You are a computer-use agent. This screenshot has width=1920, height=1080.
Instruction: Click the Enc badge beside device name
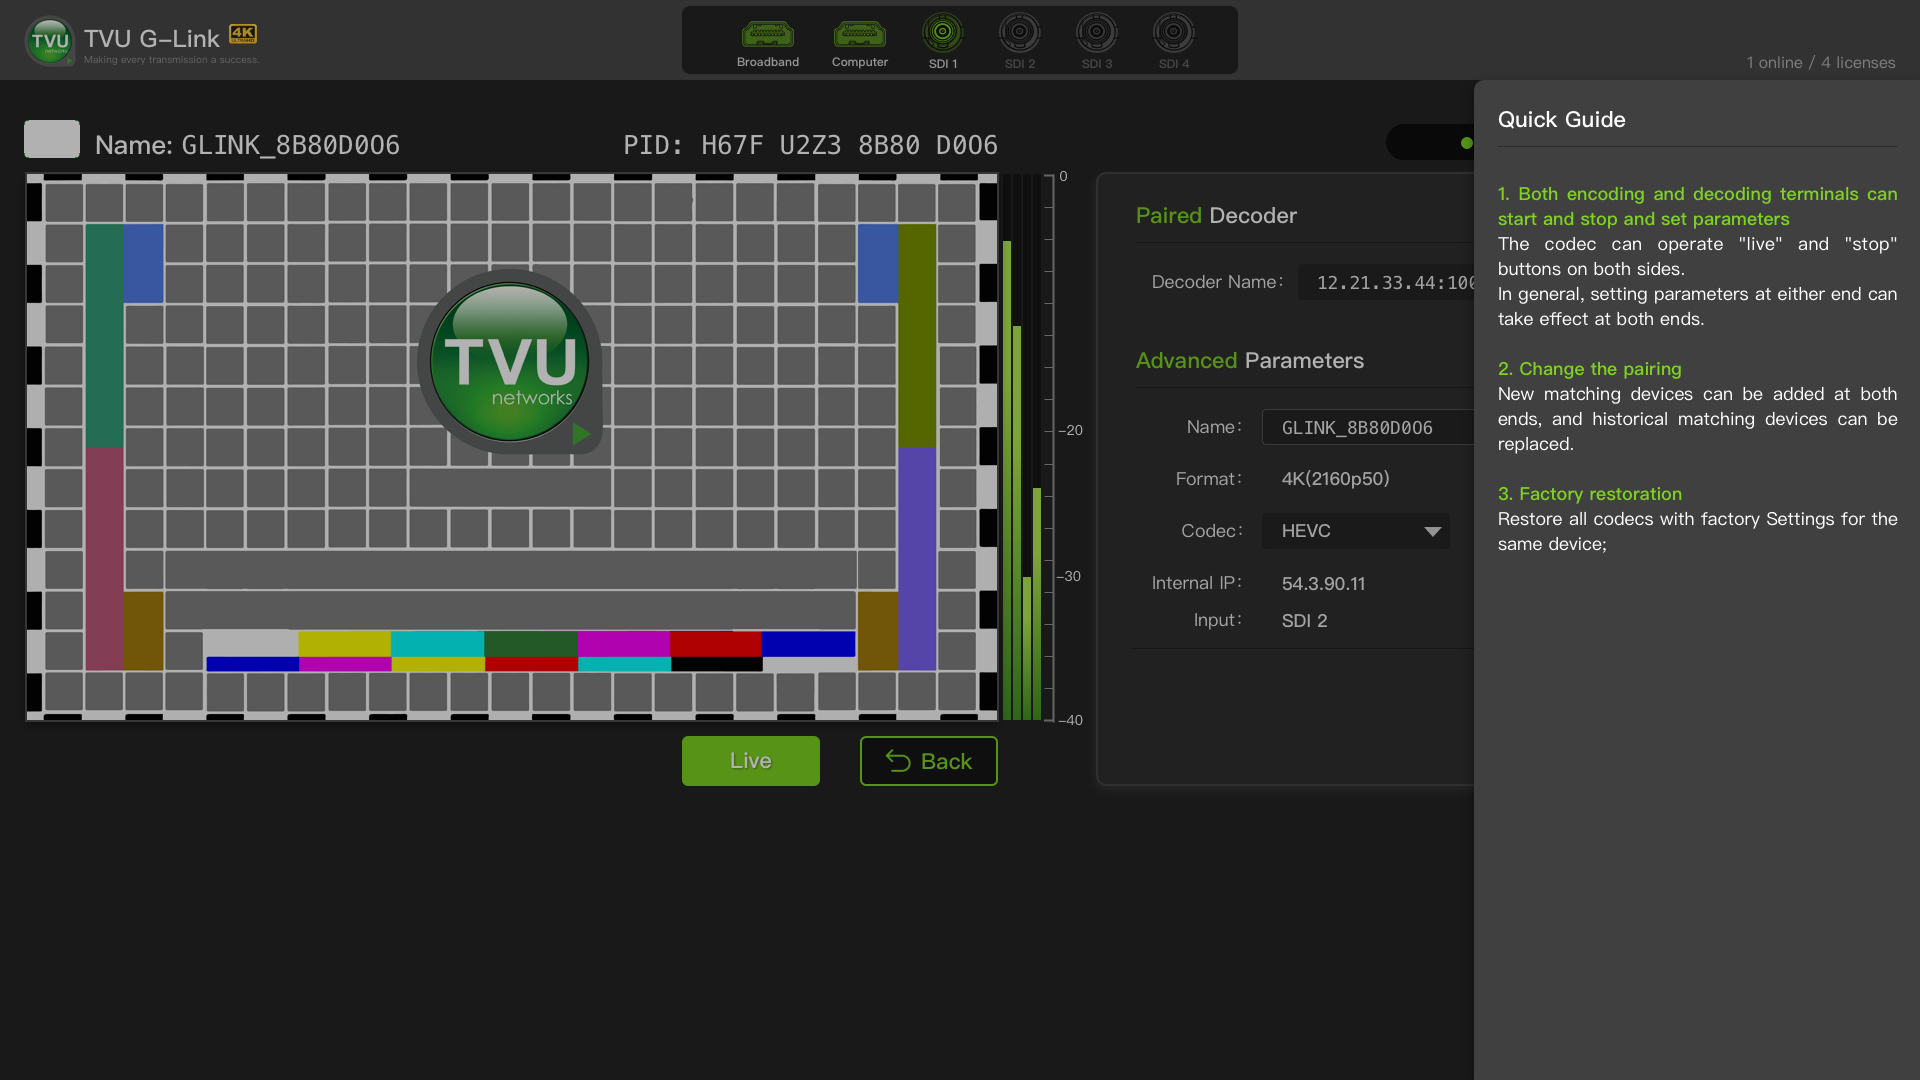pos(52,140)
